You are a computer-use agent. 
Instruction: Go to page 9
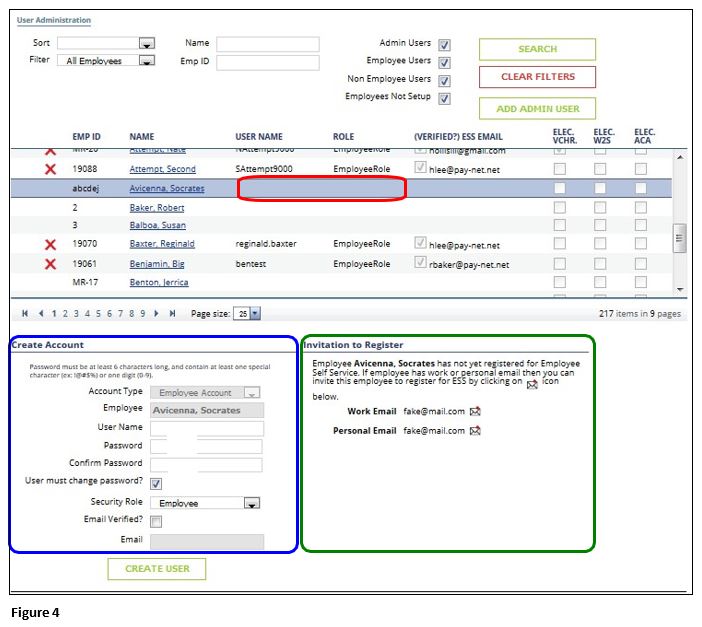pos(142,314)
